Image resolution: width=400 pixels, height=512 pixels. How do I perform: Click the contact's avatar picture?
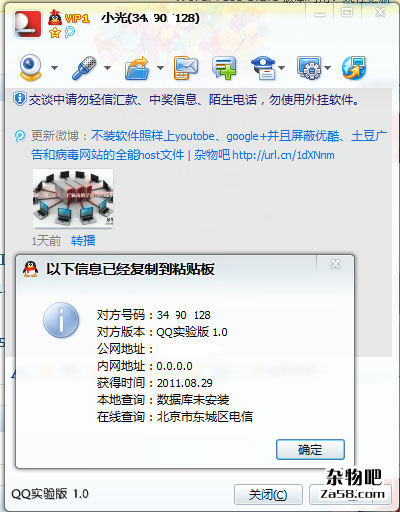pyautogui.click(x=28, y=24)
